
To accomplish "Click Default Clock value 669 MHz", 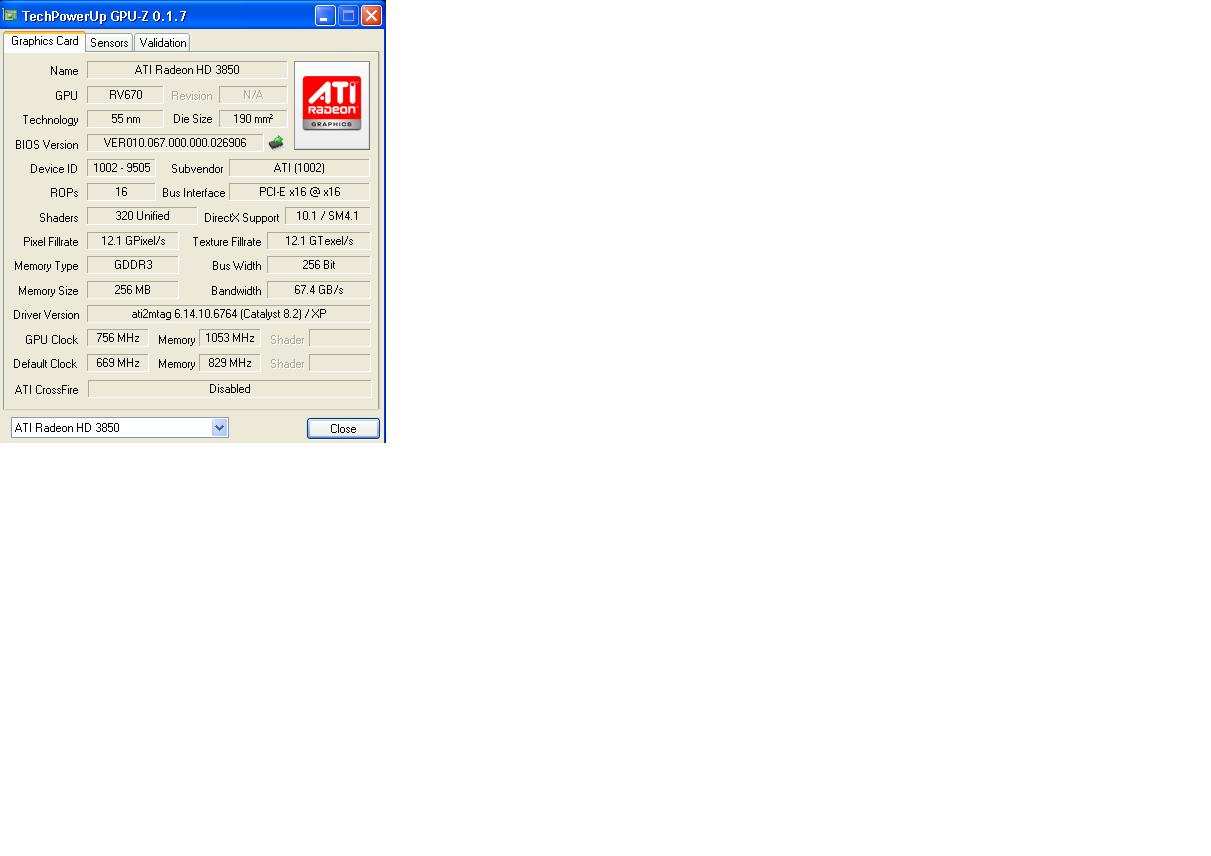I will 117,363.
